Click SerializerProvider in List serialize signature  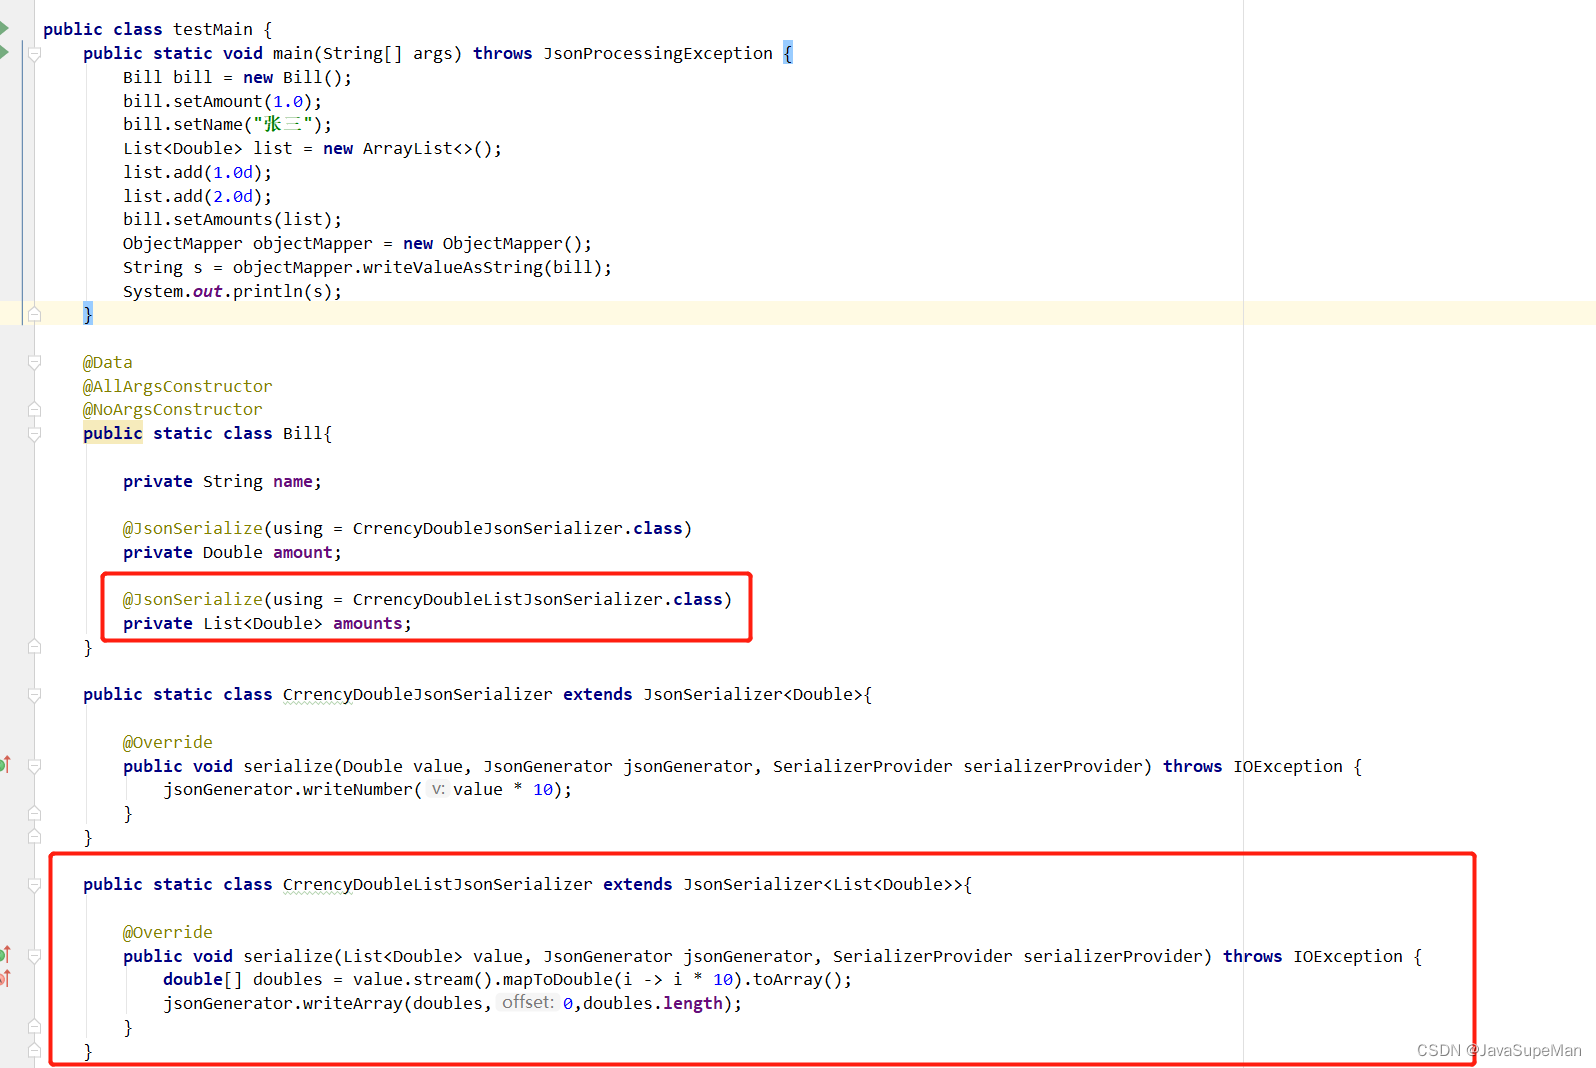923,956
